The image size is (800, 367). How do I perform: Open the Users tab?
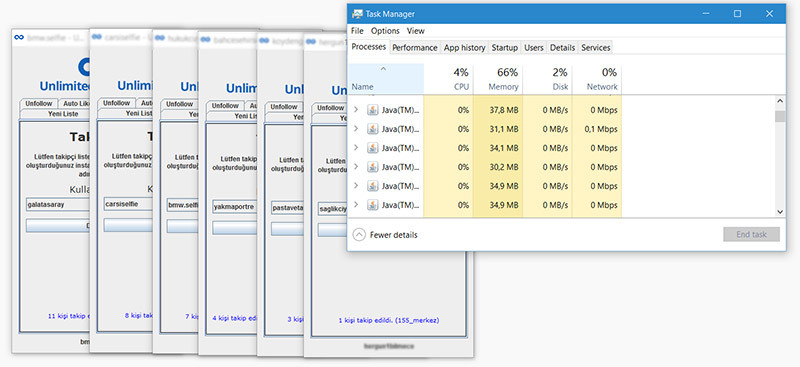click(534, 47)
